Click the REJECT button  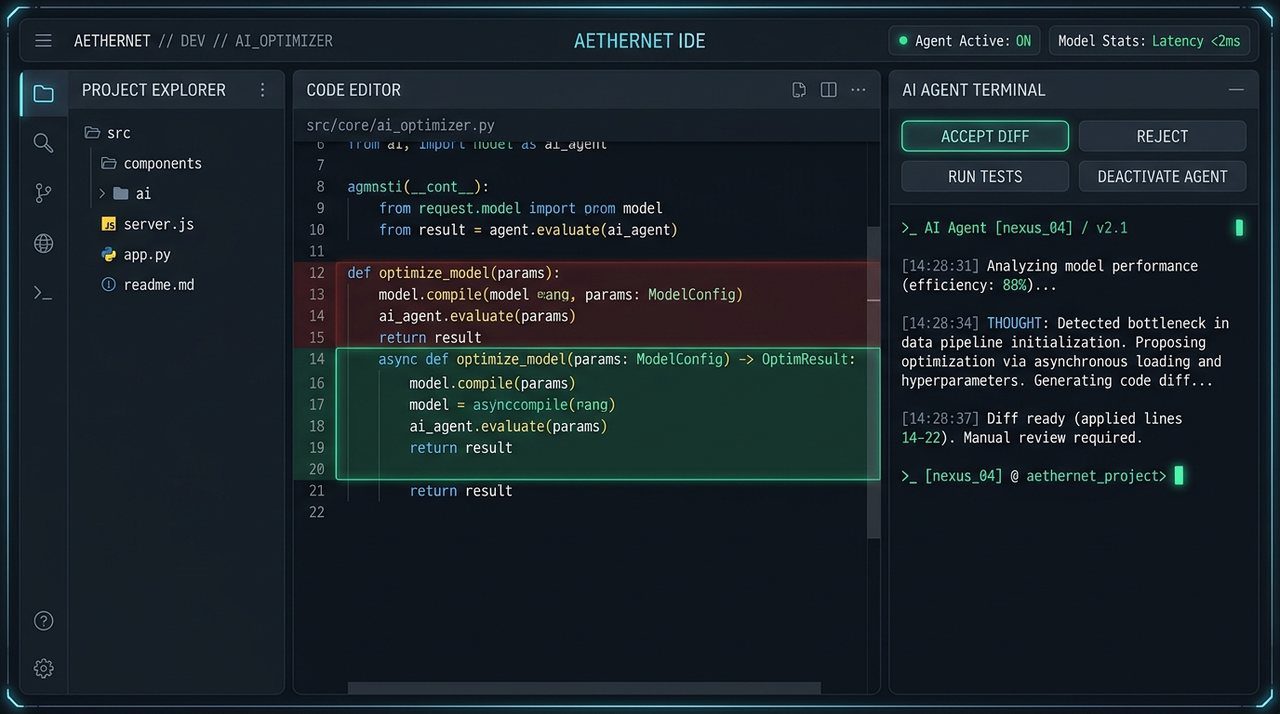click(x=1162, y=136)
